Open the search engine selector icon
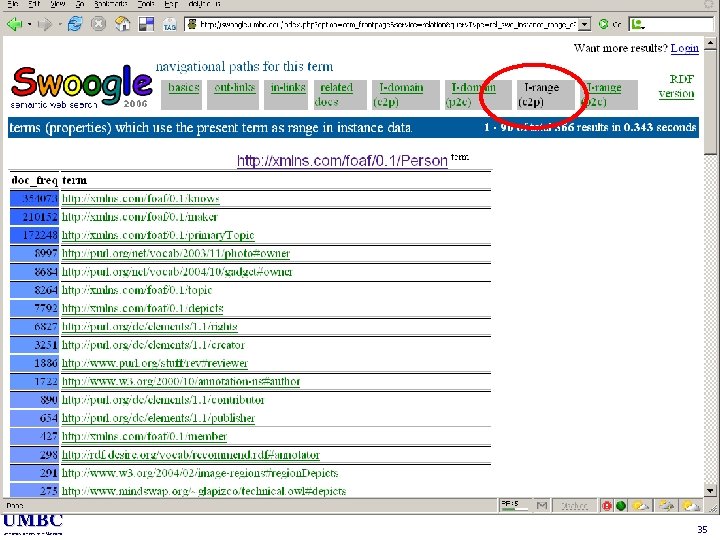Image resolution: width=720 pixels, height=540 pixels. [x=638, y=24]
